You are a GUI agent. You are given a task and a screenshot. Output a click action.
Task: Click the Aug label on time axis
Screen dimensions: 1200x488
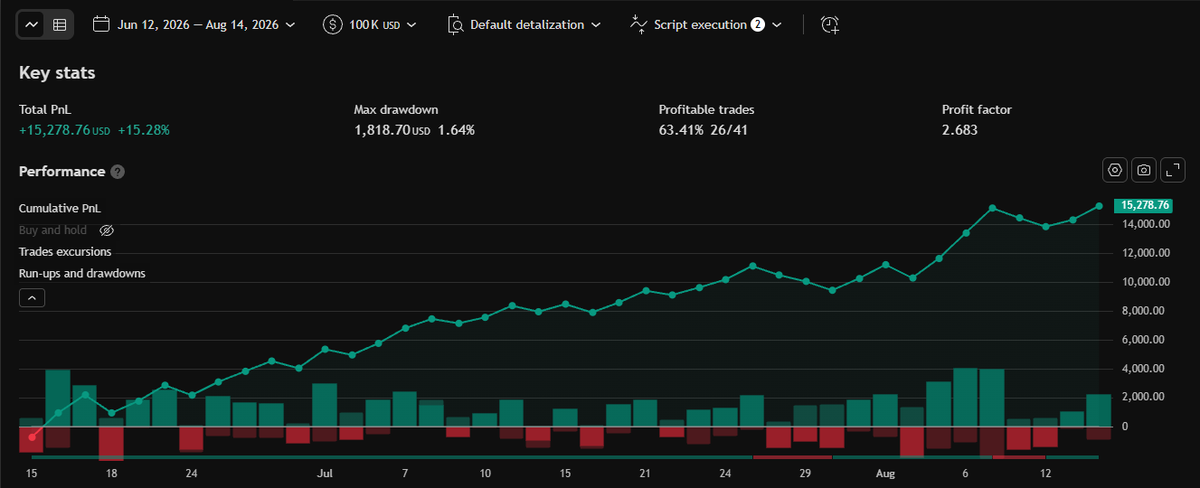coord(886,473)
